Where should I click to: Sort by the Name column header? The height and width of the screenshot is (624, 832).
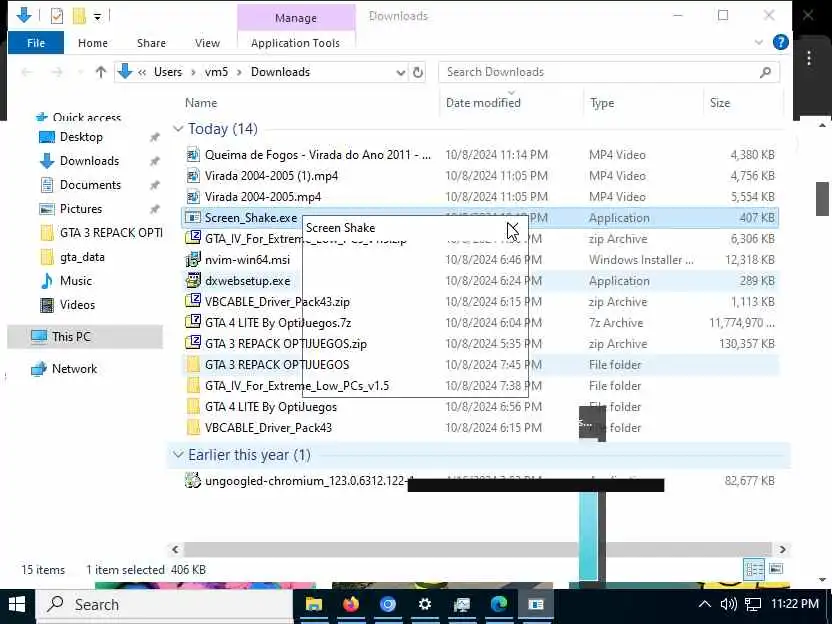(201, 103)
